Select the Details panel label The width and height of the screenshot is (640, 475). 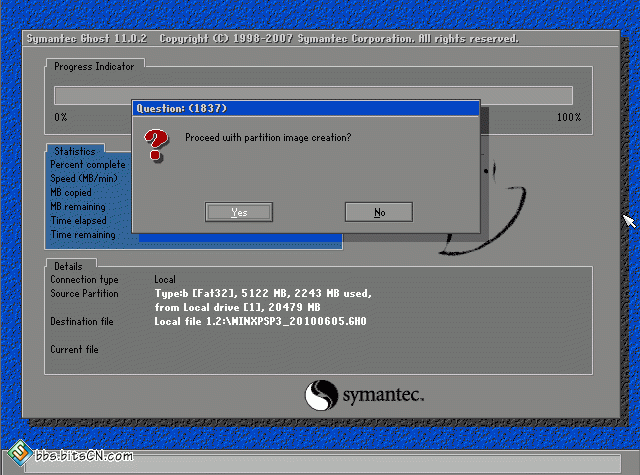coord(68,266)
